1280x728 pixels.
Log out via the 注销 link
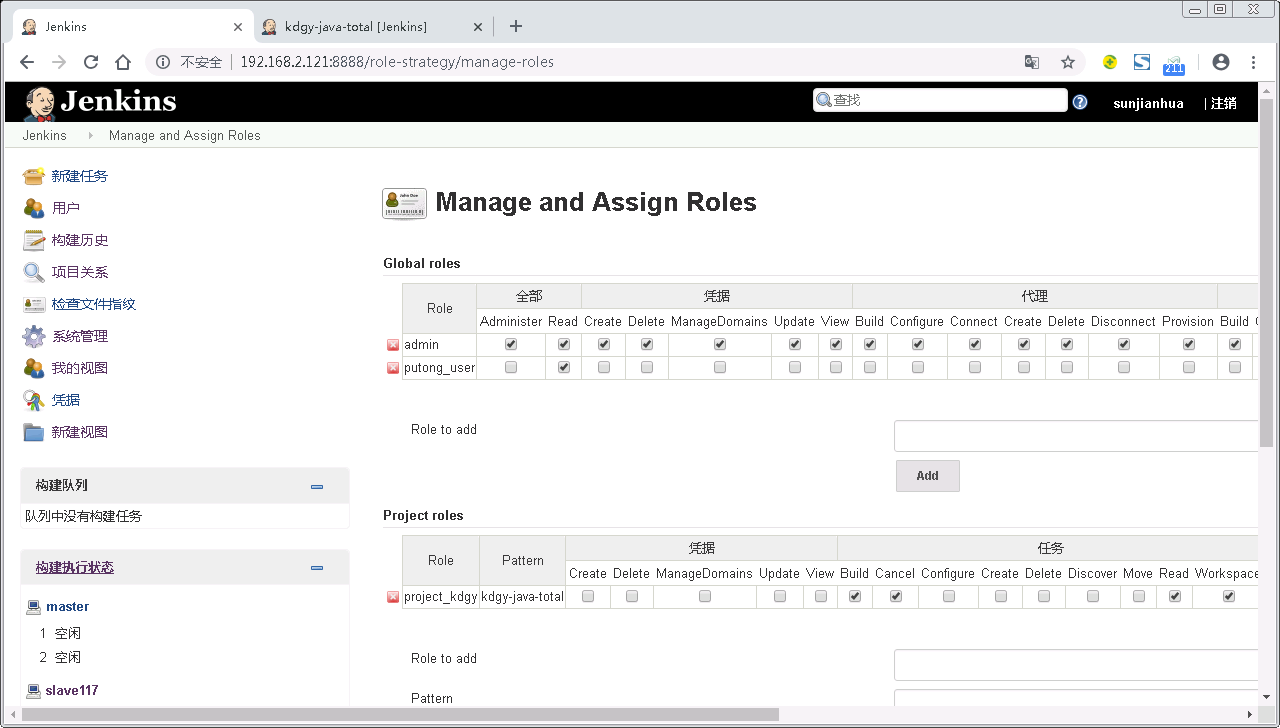pos(1224,103)
